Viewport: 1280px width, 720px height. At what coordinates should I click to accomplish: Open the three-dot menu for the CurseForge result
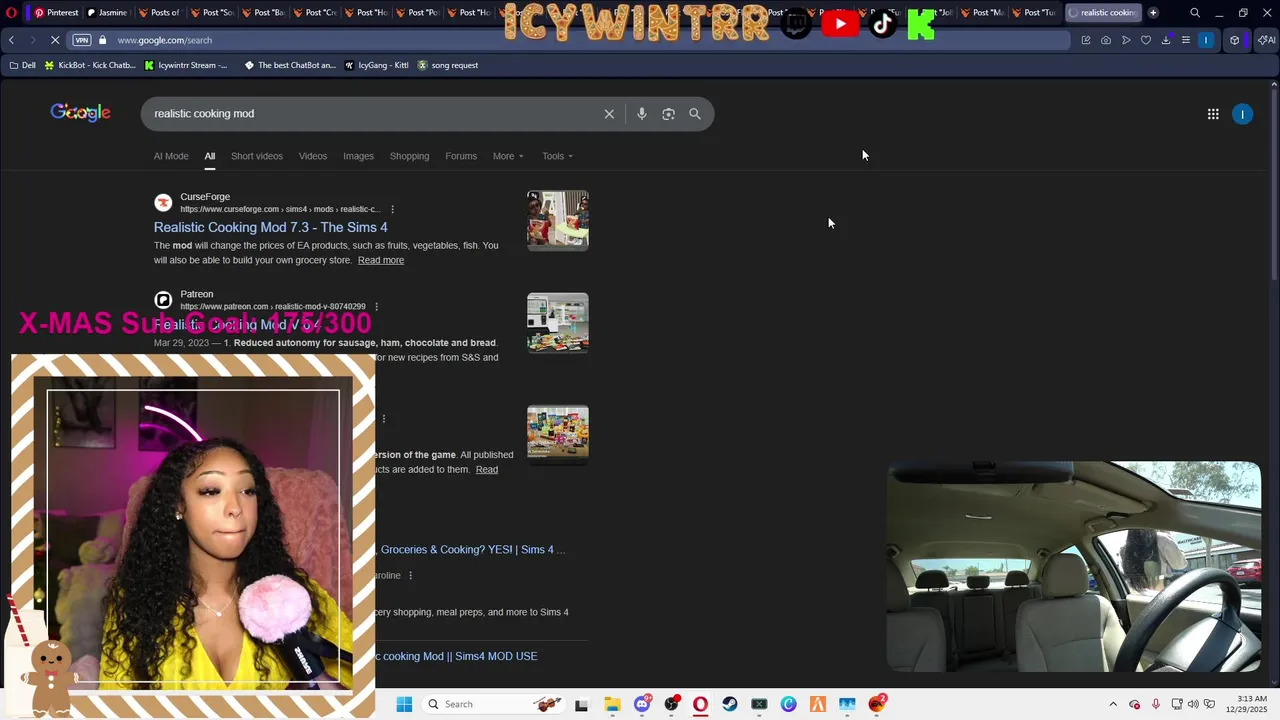coord(392,209)
